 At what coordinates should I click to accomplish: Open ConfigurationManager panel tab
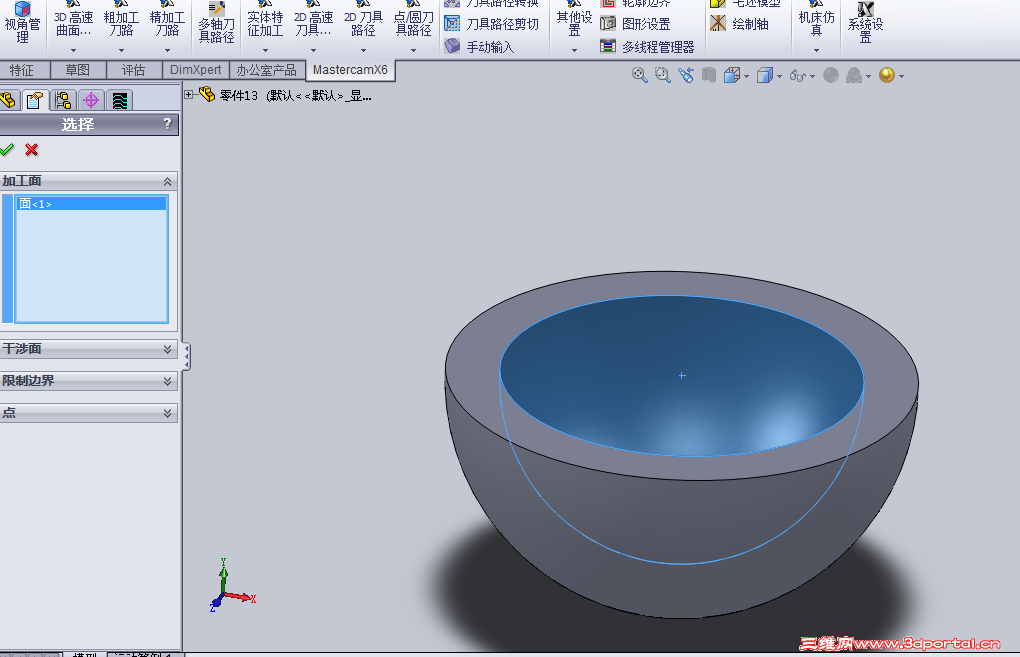[x=63, y=100]
